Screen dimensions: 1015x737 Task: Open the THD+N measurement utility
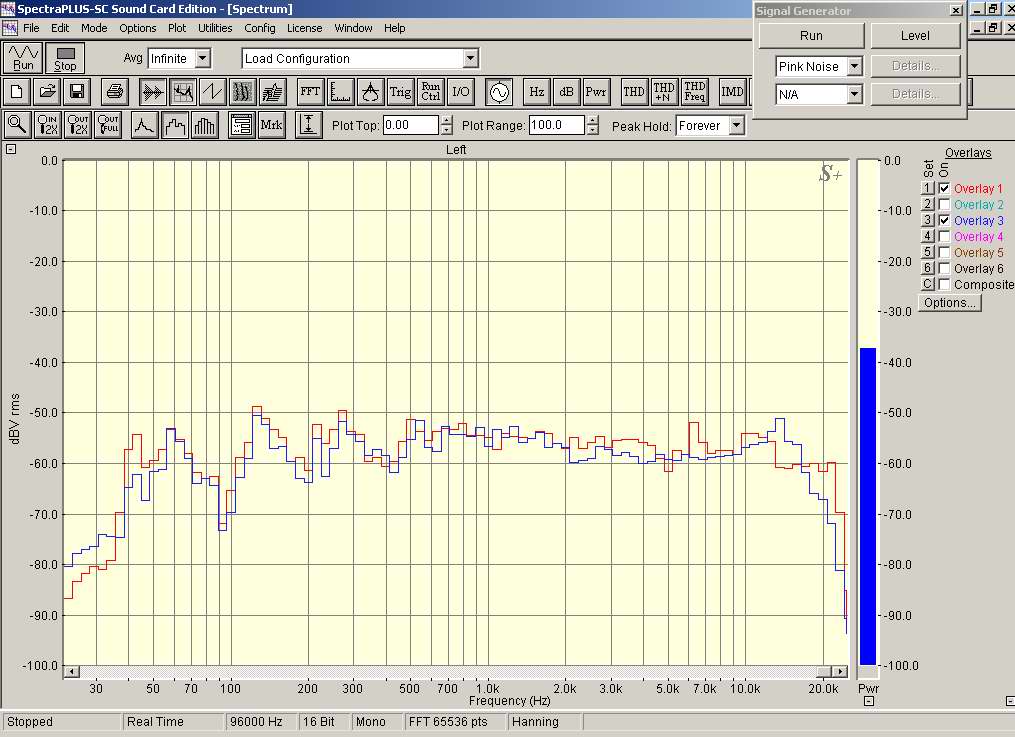[x=664, y=92]
